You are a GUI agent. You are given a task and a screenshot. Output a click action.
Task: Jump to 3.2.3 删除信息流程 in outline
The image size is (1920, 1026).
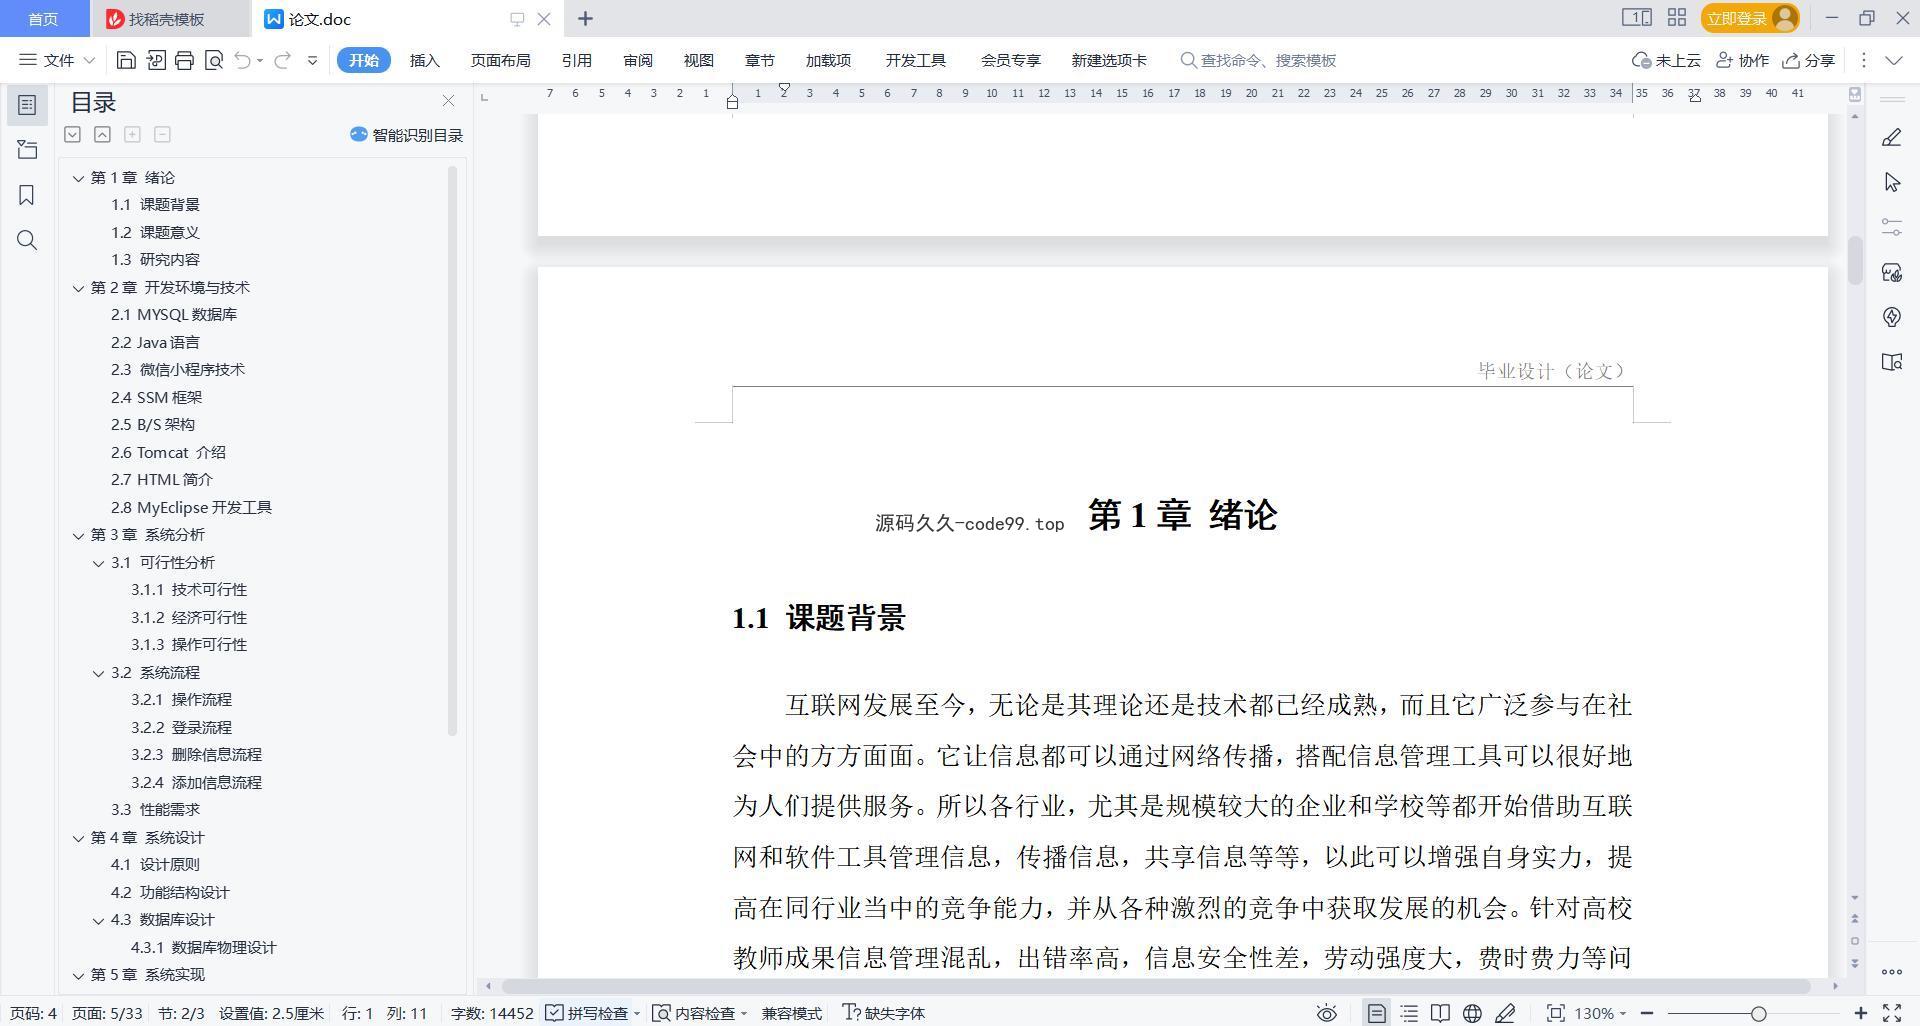pyautogui.click(x=196, y=755)
